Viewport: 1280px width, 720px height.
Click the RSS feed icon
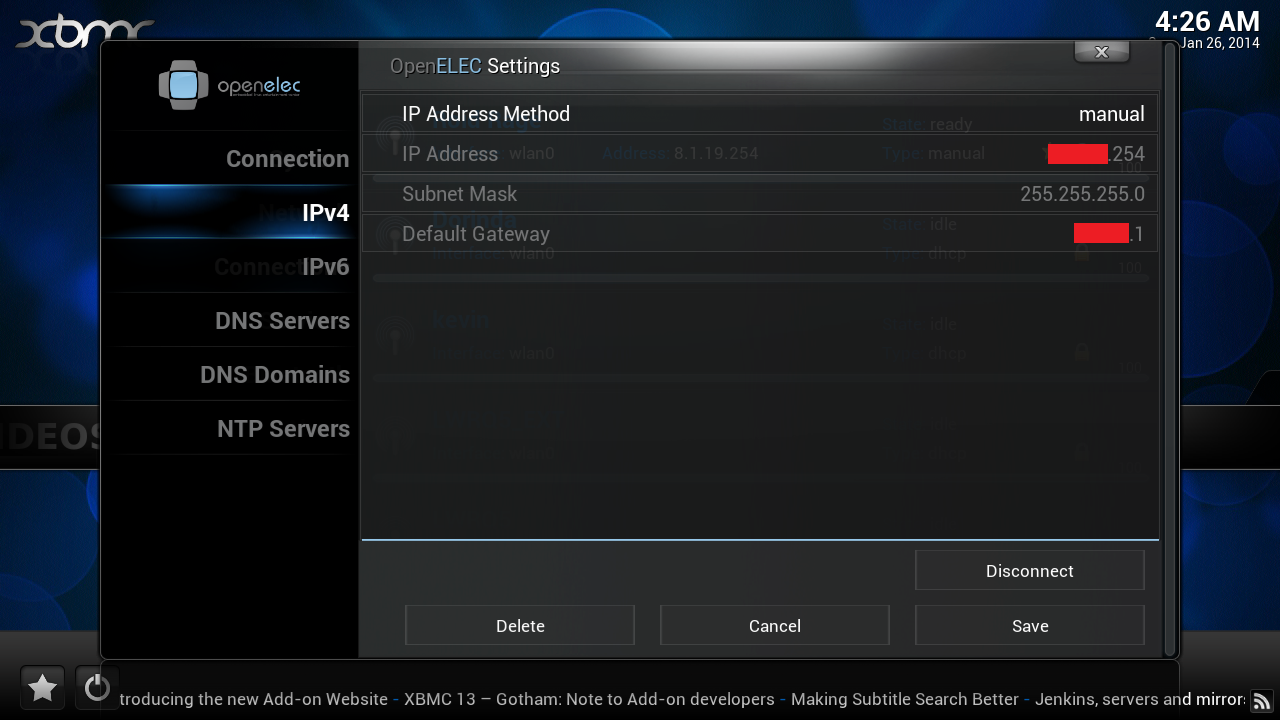(1261, 701)
